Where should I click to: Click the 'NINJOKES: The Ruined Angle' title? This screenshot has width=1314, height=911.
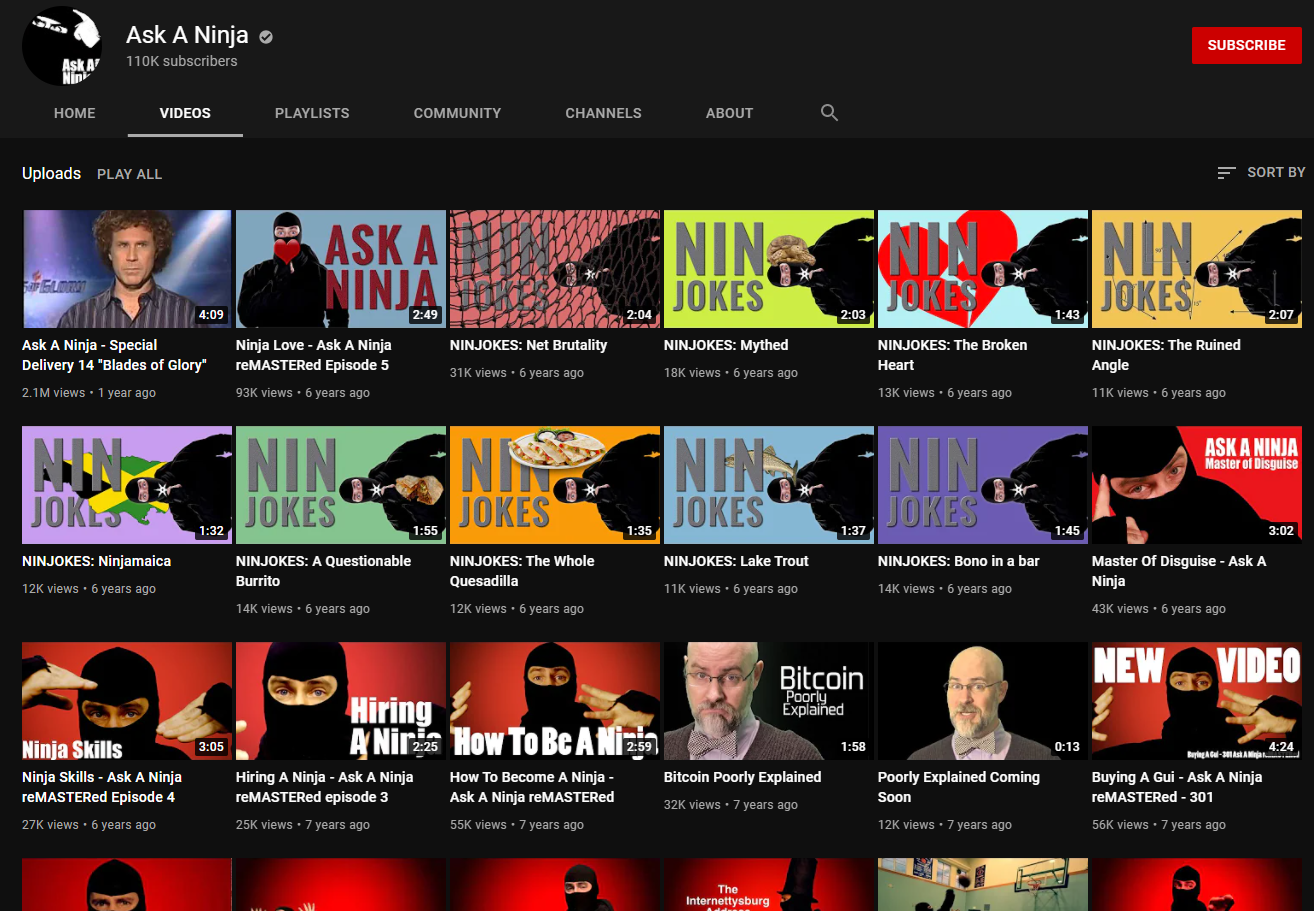point(1166,355)
